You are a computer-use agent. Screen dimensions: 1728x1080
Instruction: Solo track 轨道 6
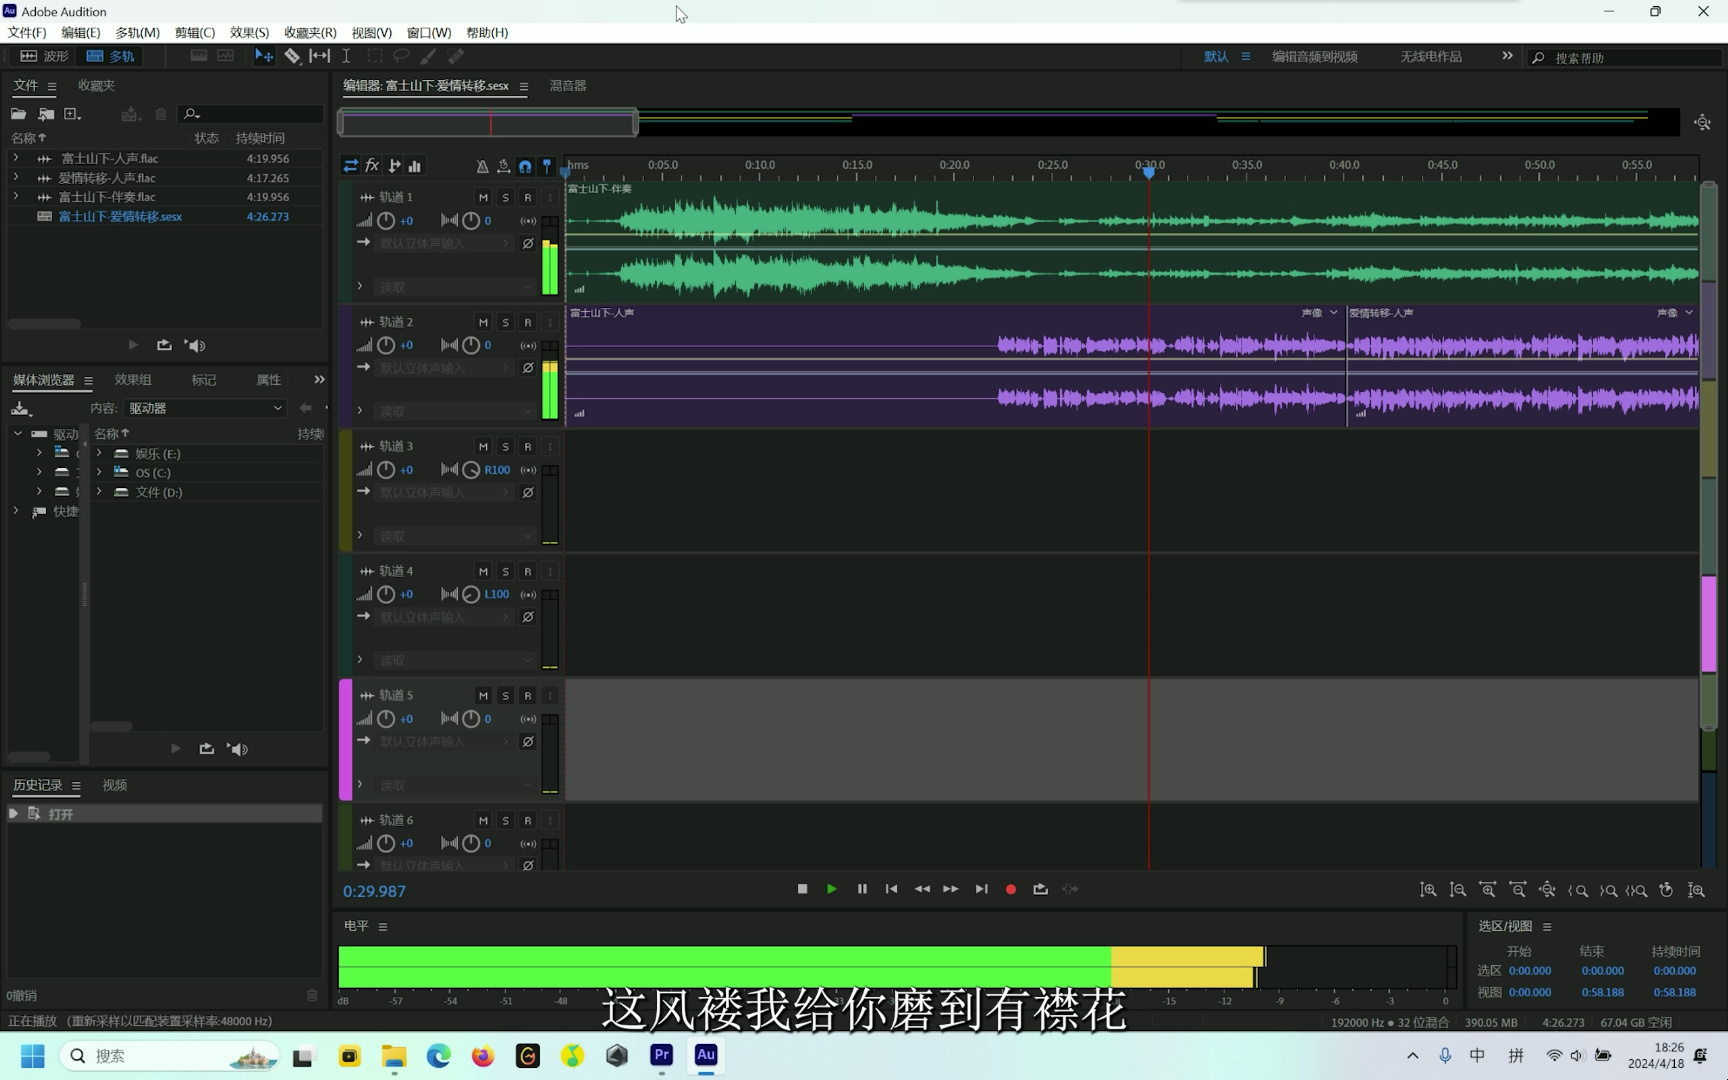[505, 820]
